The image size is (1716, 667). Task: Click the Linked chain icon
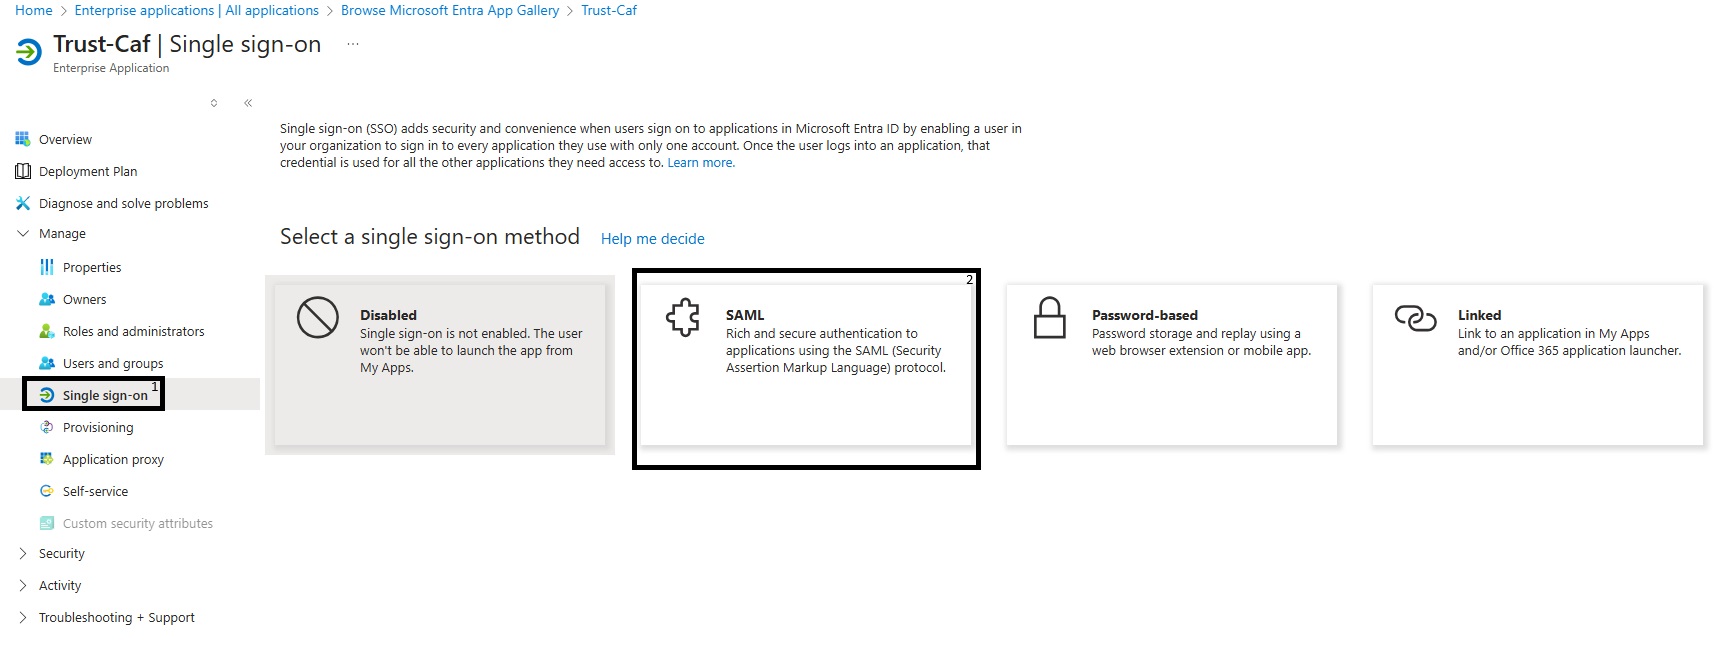pos(1415,318)
